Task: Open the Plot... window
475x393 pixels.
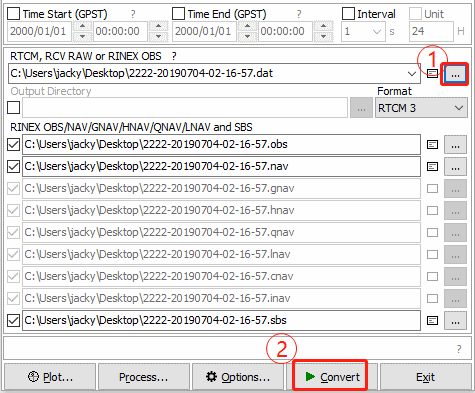Action: tap(50, 377)
